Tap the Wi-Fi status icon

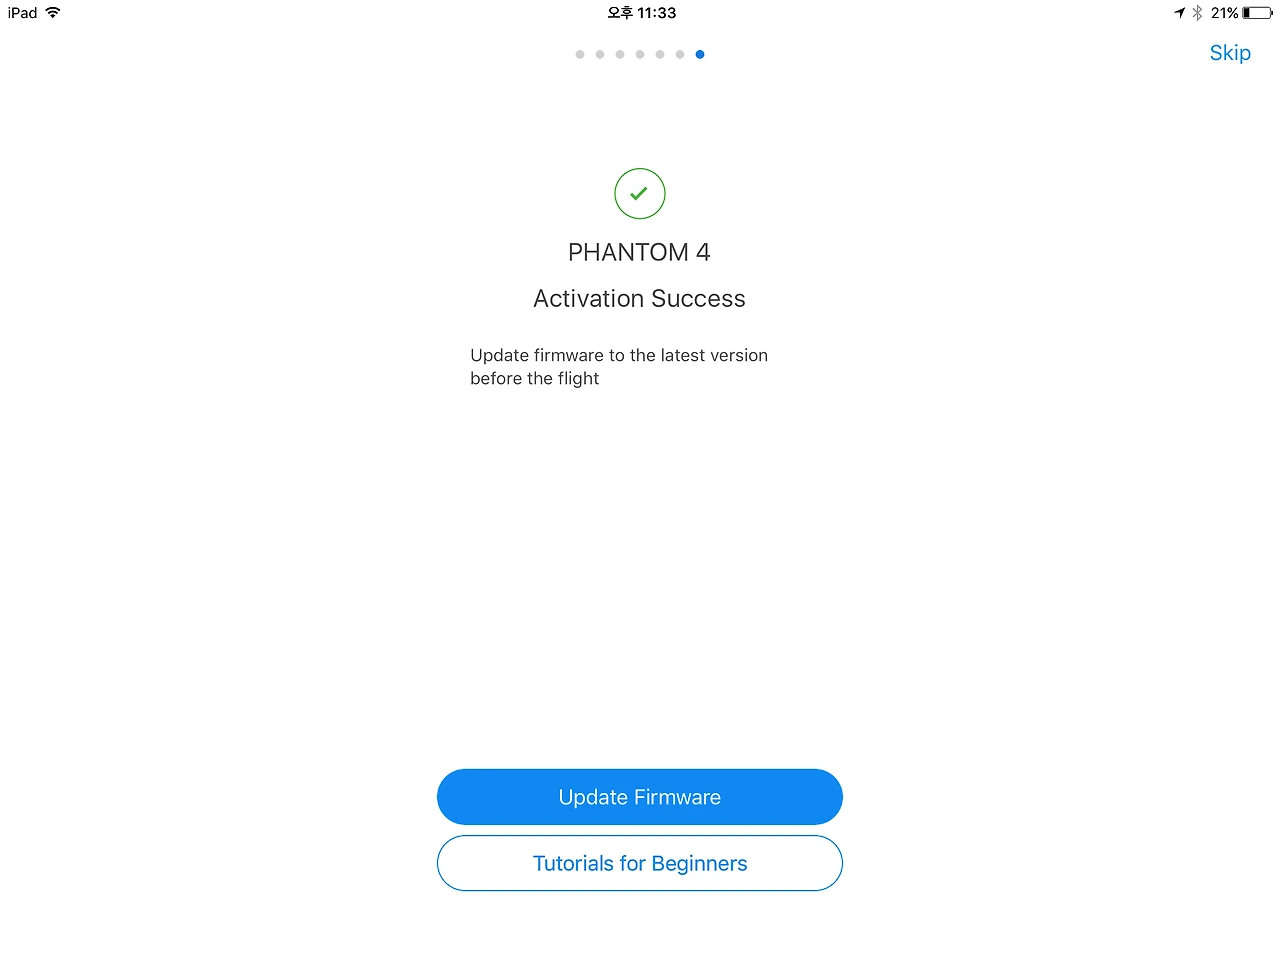coord(53,13)
